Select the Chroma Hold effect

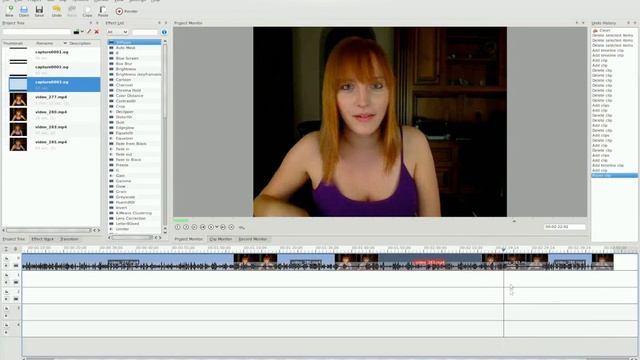point(128,90)
